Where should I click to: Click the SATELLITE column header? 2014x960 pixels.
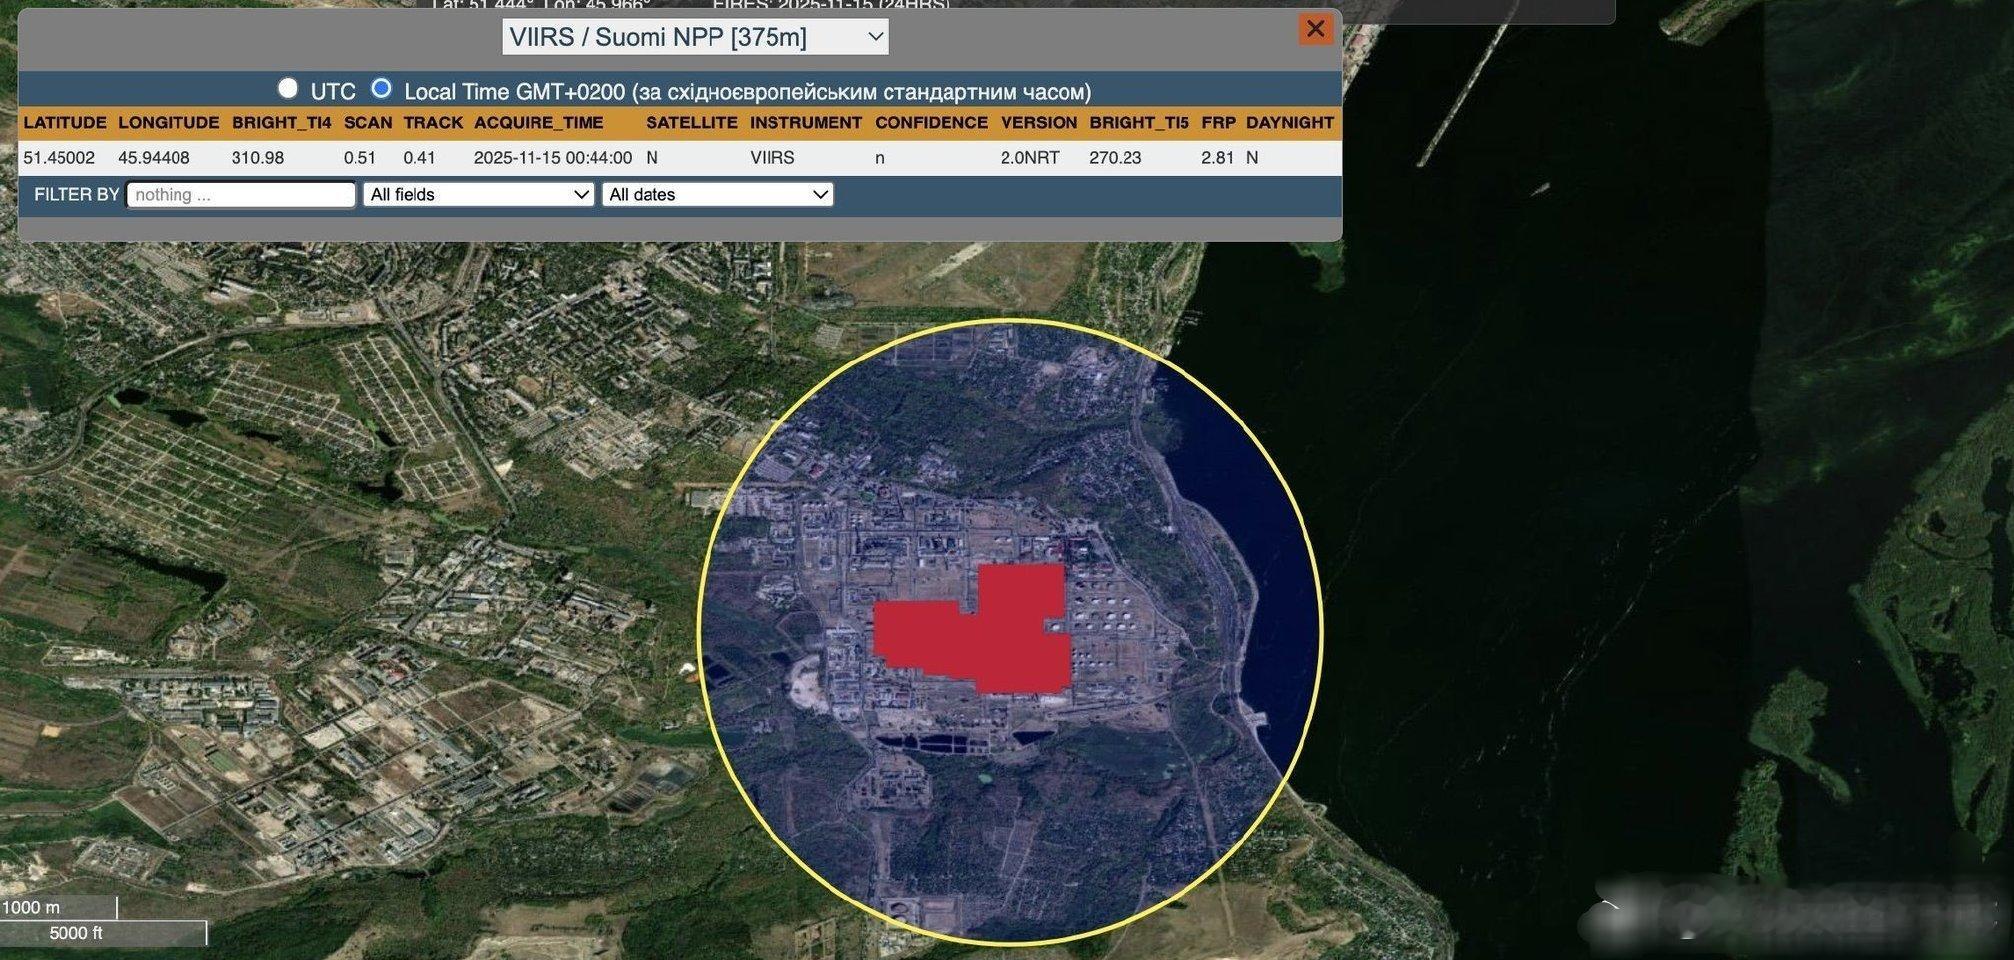[x=692, y=123]
